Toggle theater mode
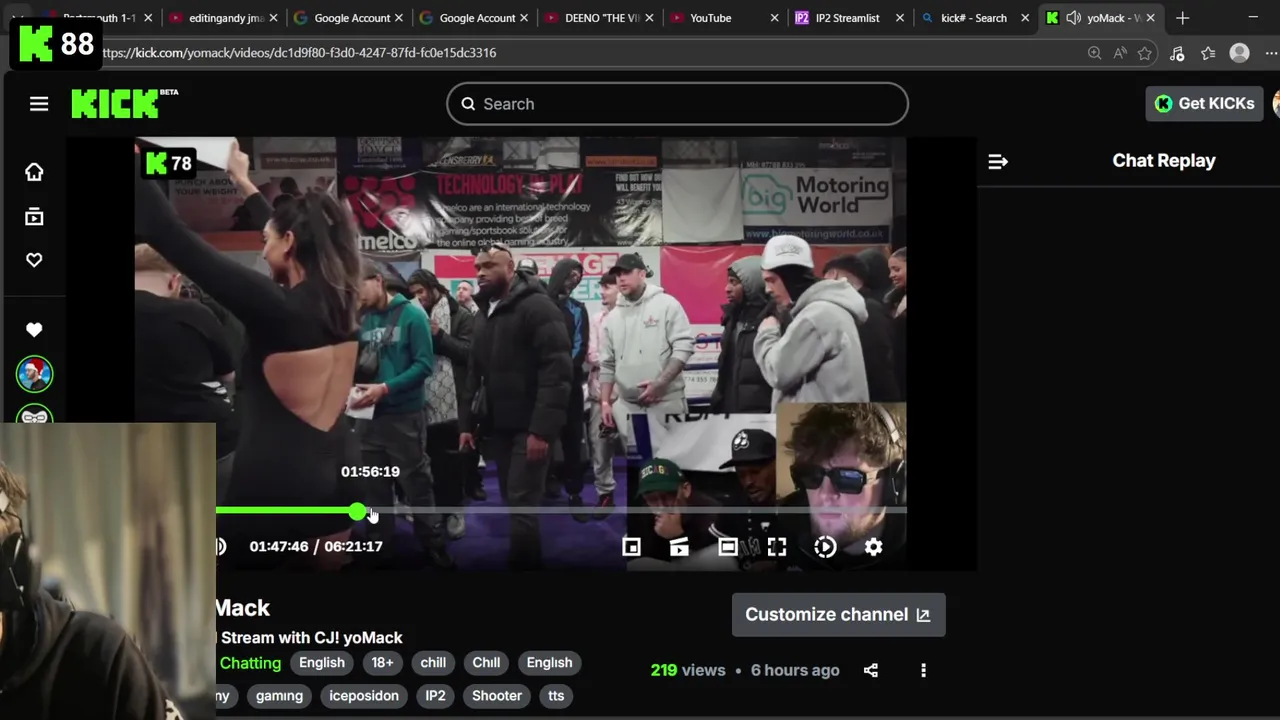 [x=727, y=546]
